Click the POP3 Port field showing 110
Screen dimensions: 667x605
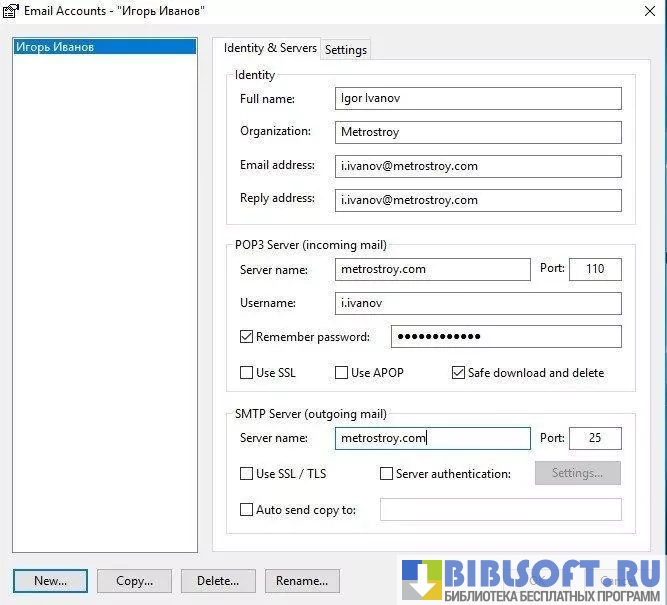pos(594,269)
